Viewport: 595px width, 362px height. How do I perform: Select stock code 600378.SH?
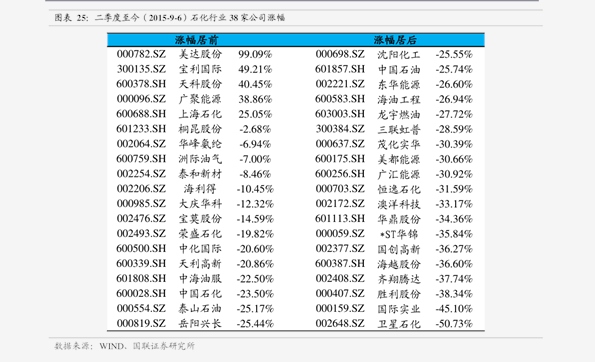(x=141, y=84)
